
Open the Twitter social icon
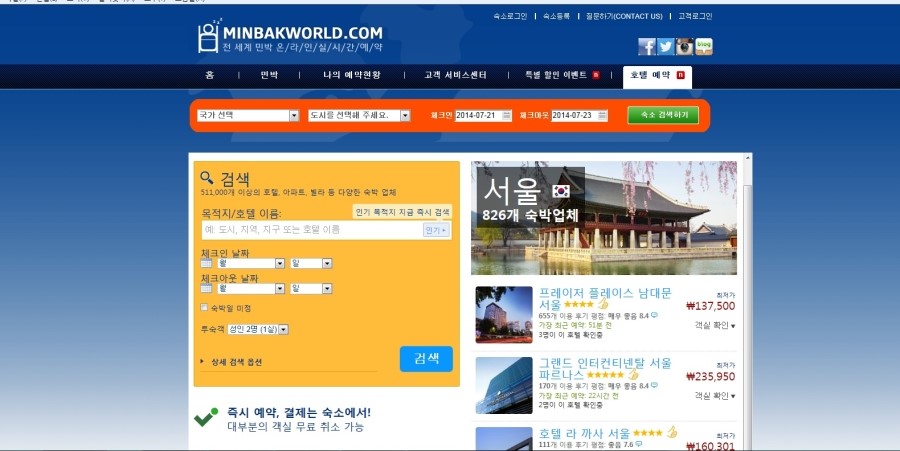tap(666, 46)
